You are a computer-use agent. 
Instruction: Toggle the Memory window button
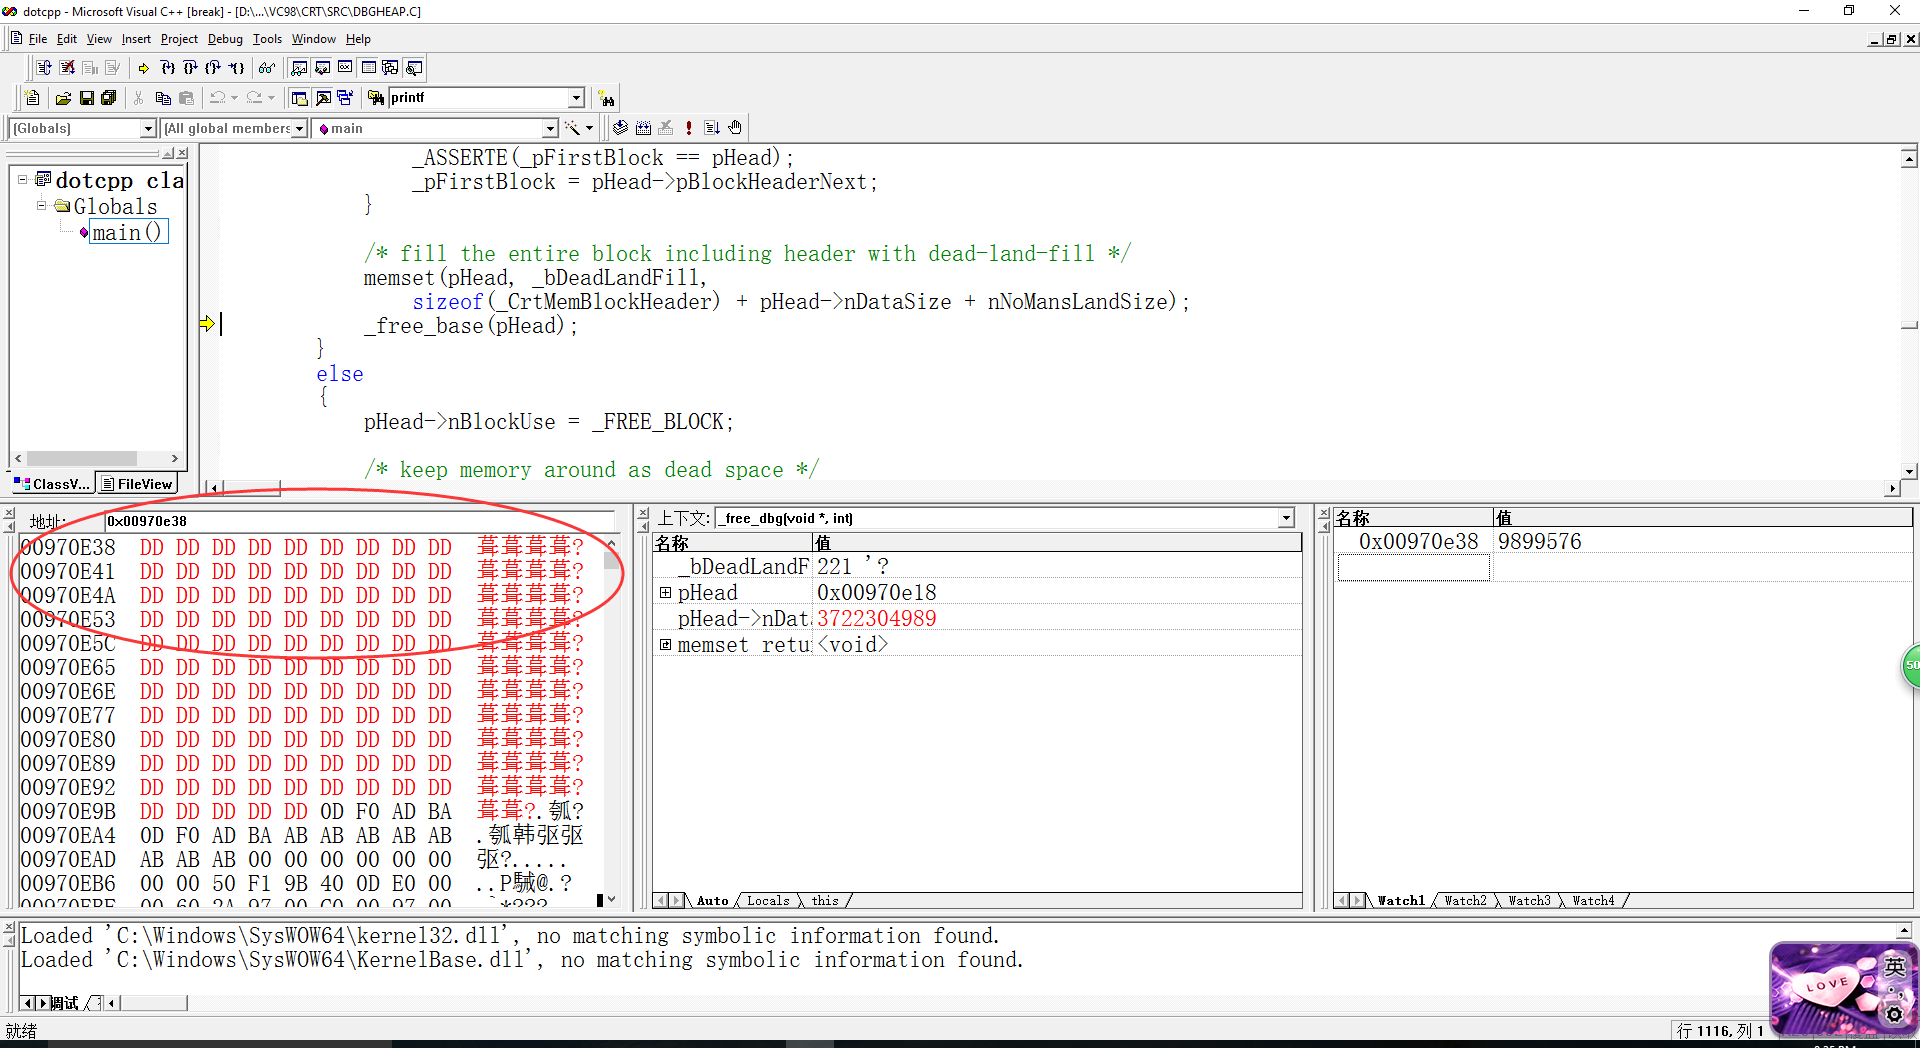coord(368,68)
